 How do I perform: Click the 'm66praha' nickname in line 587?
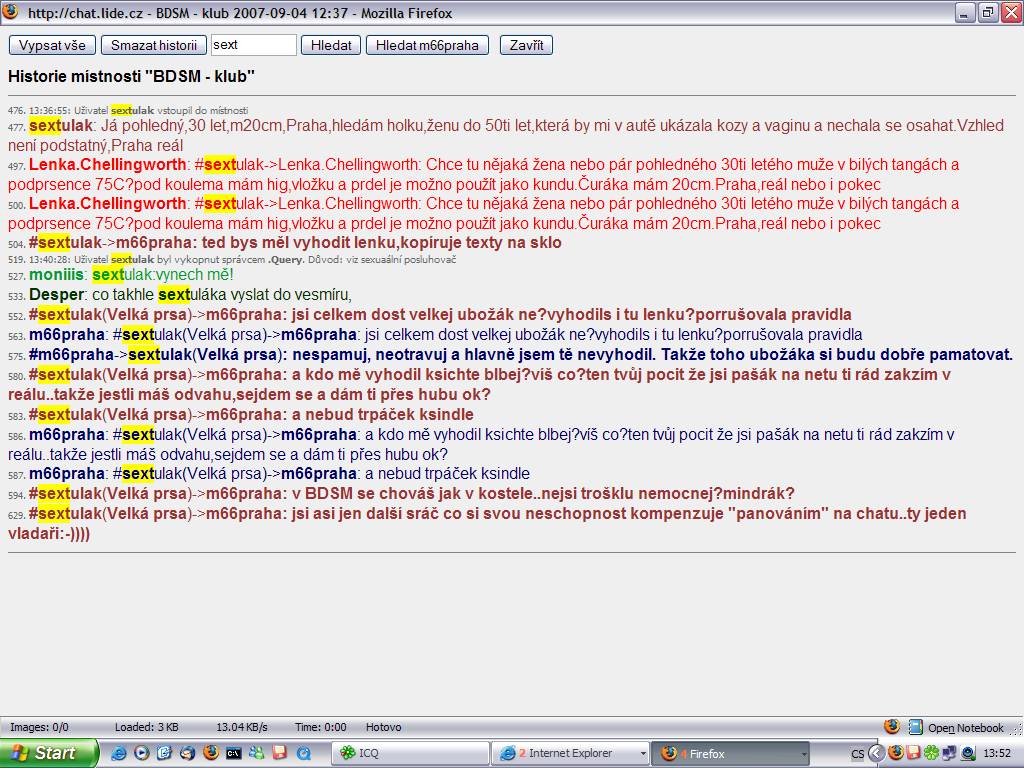[x=67, y=473]
